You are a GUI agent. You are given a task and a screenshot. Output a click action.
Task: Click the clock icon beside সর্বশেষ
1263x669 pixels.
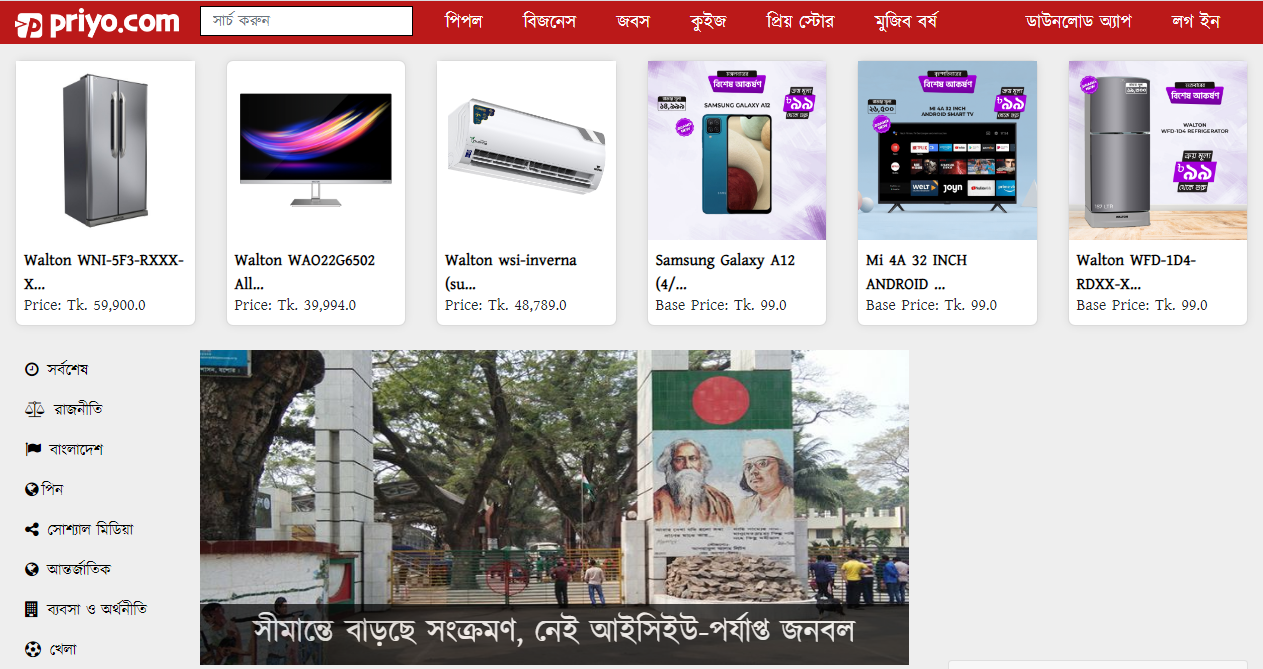(32, 370)
